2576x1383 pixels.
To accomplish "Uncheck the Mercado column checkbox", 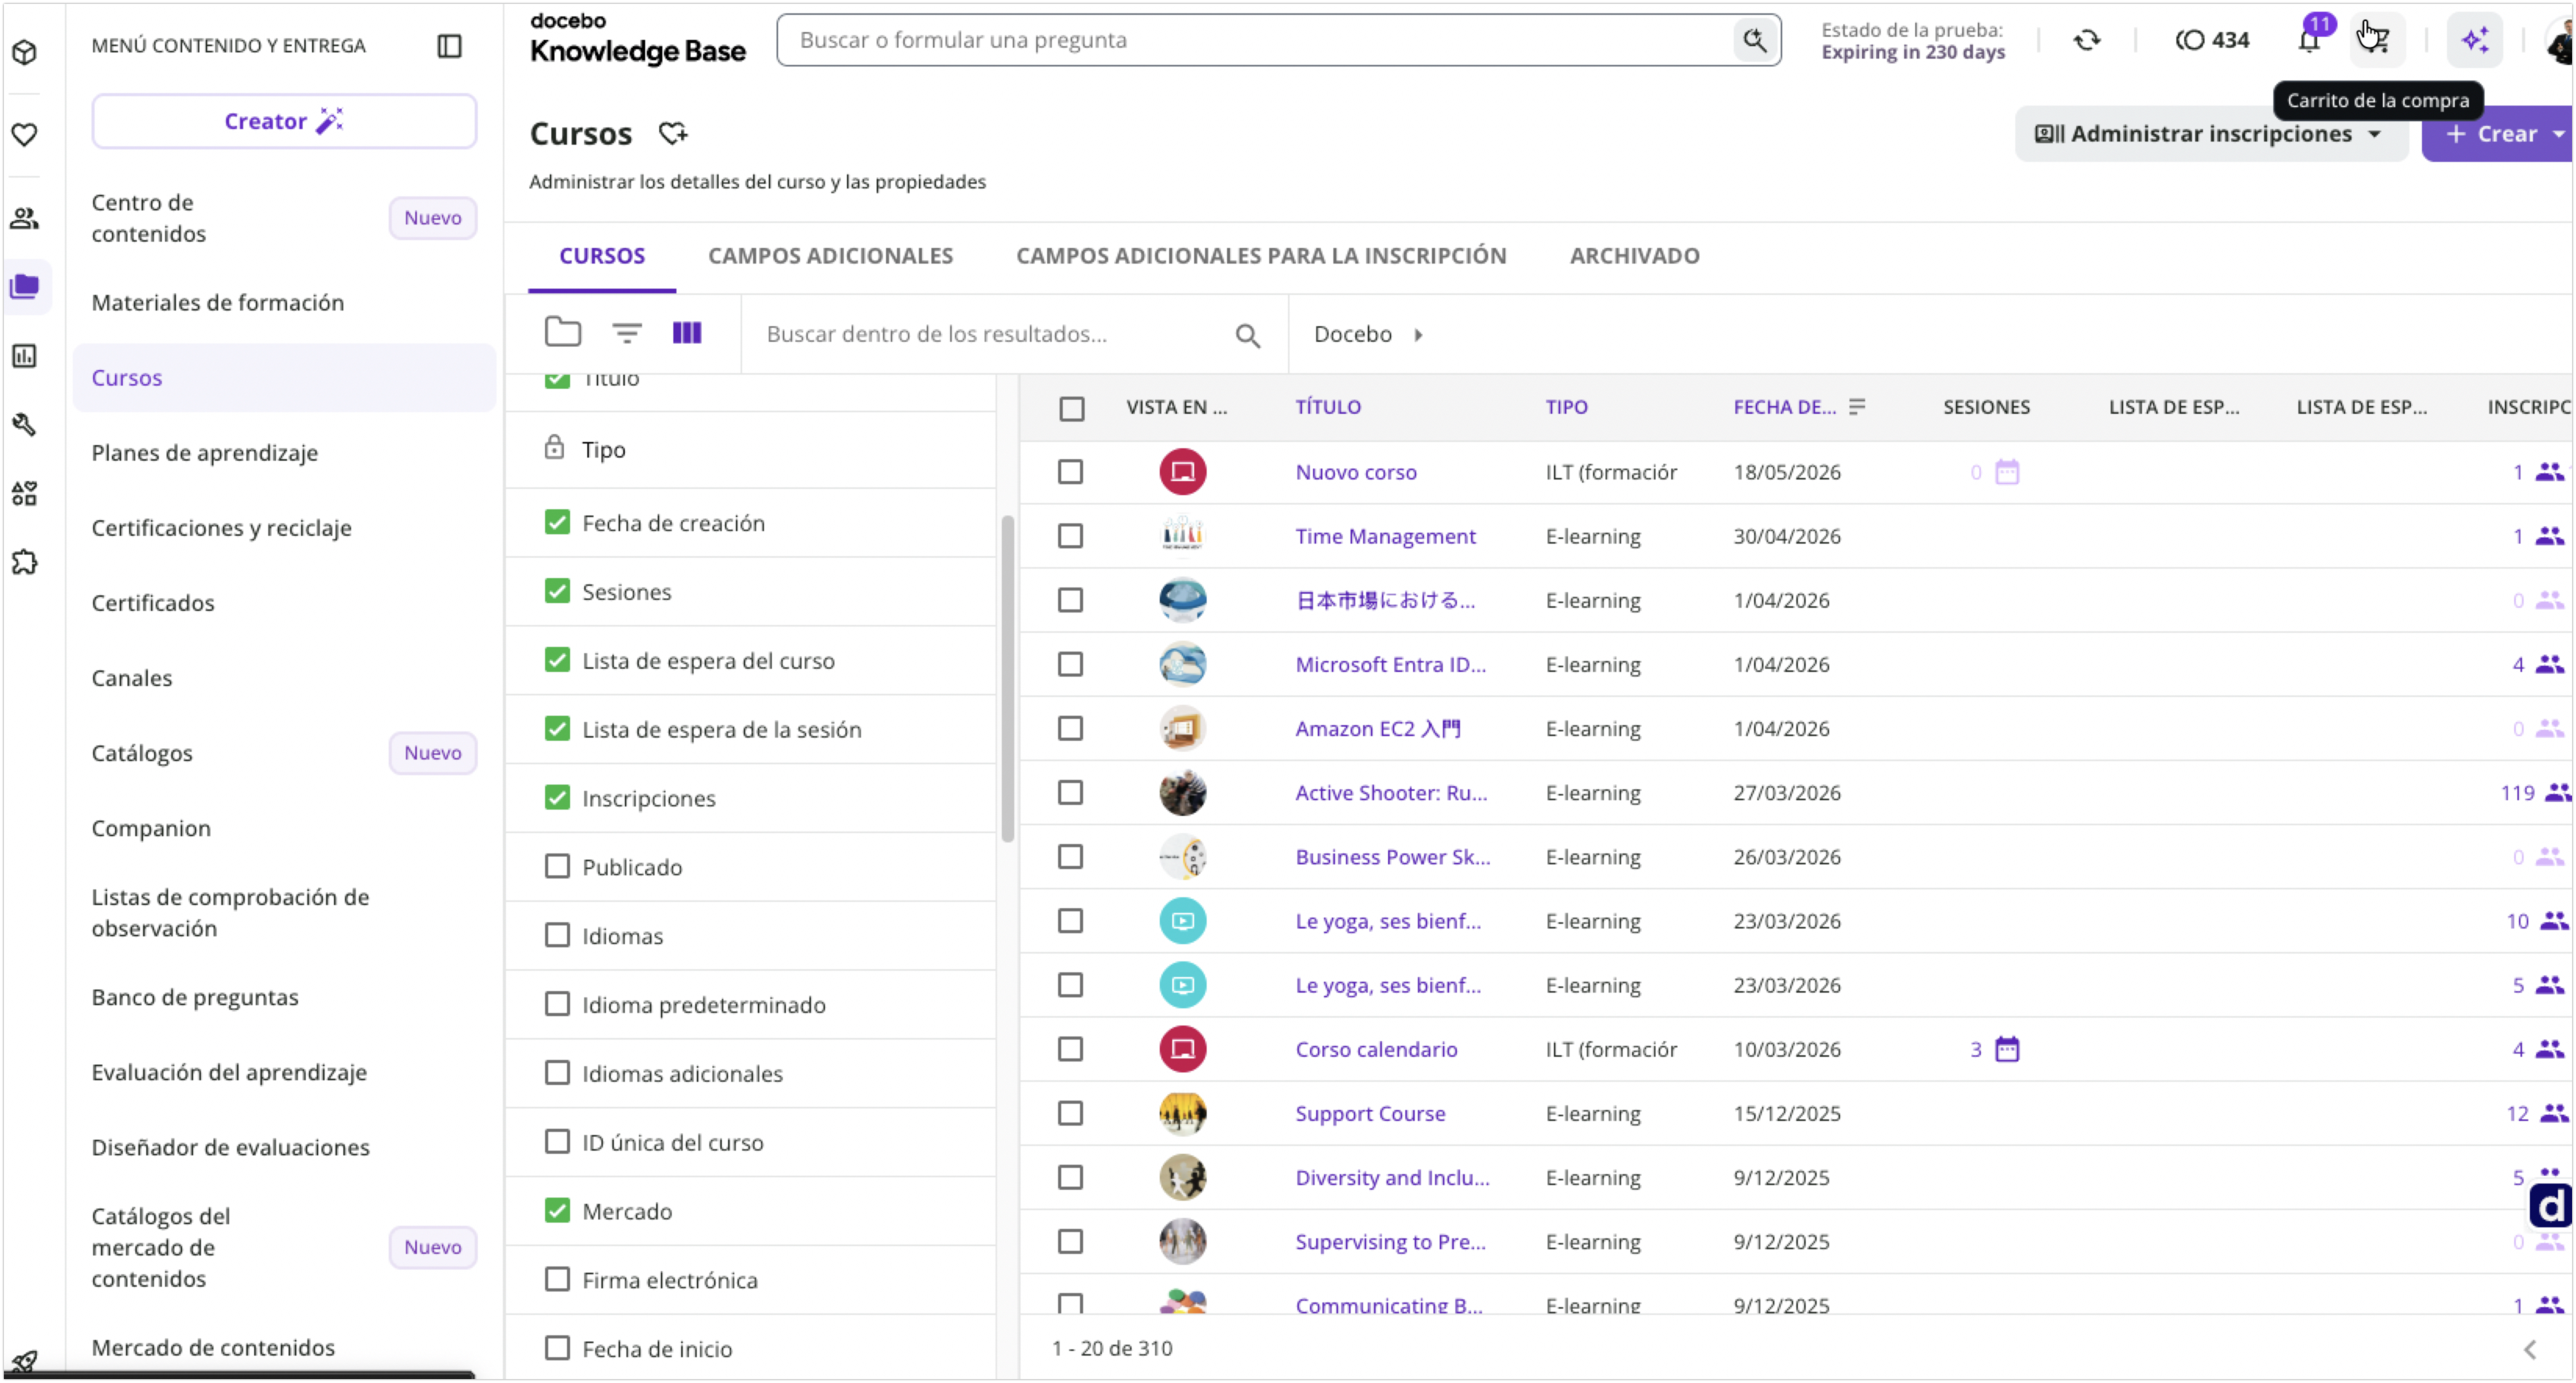I will click(557, 1210).
